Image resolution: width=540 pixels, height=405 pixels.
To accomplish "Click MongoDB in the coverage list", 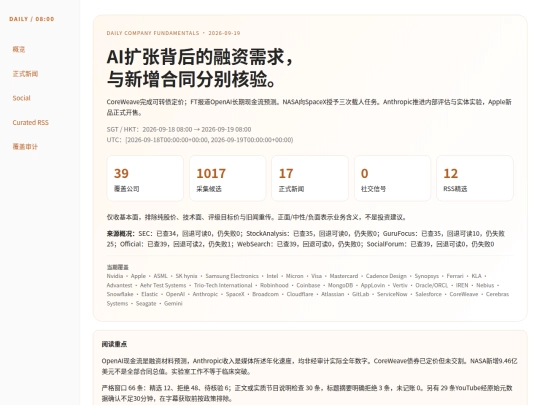I will click(x=340, y=285).
